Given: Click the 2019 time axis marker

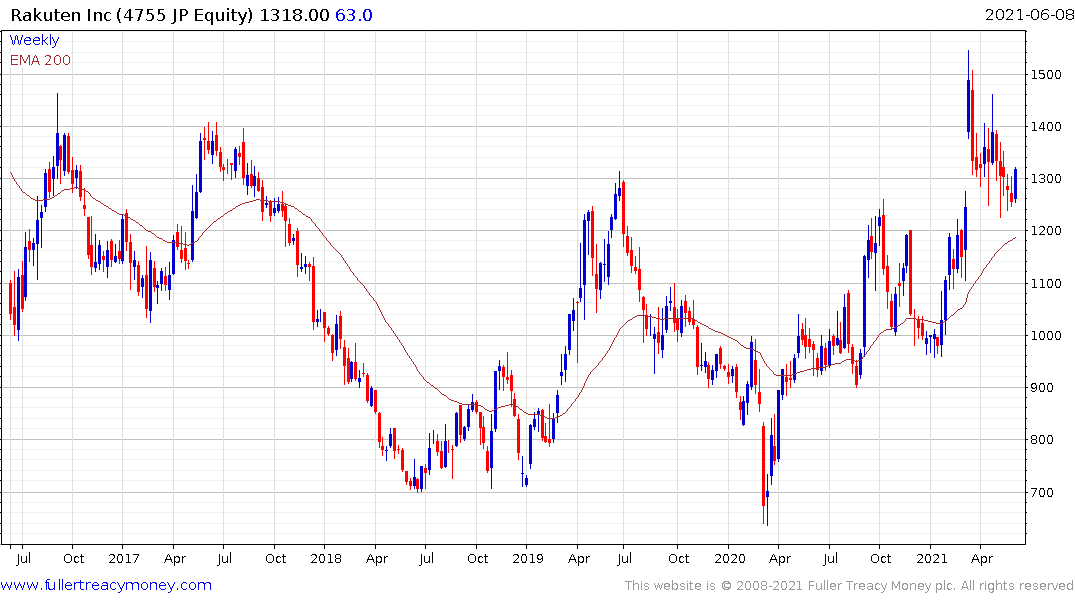Looking at the screenshot, I should point(527,558).
